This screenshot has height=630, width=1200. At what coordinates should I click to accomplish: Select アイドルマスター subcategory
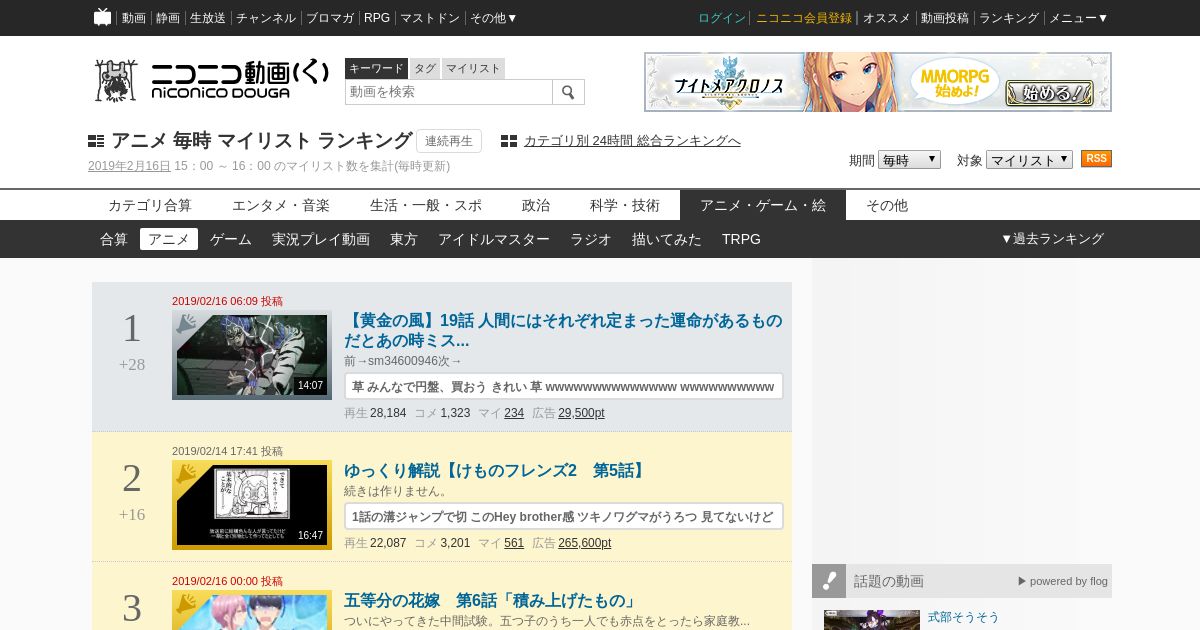(x=494, y=239)
